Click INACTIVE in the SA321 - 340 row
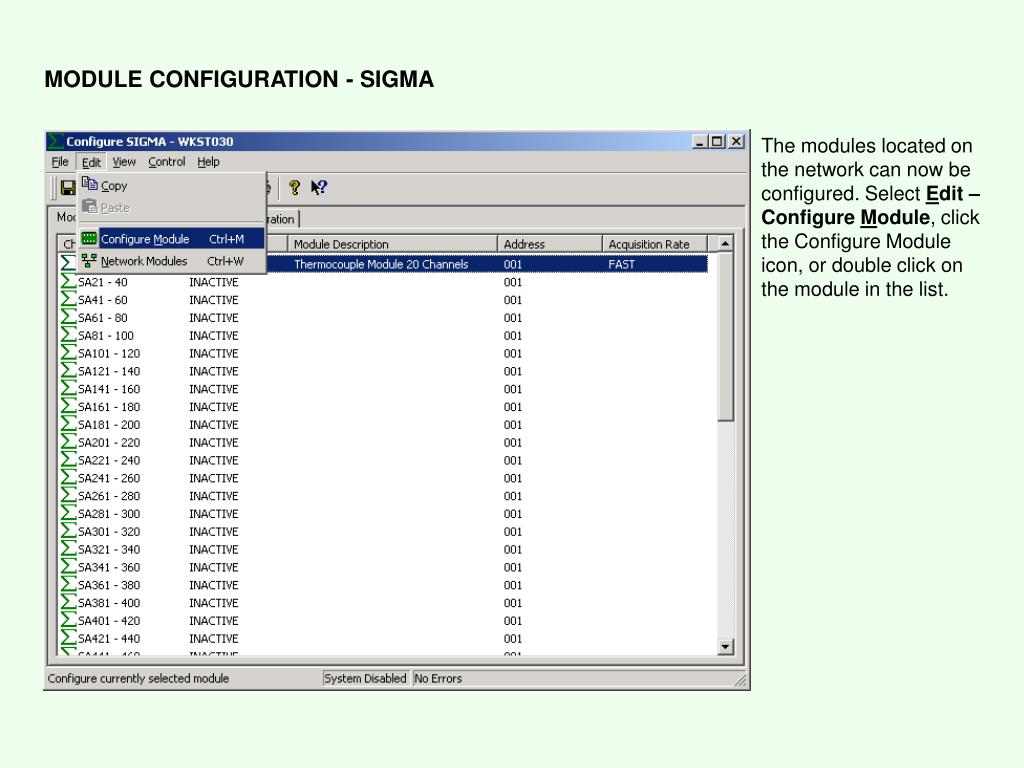This screenshot has height=768, width=1024. tap(214, 549)
